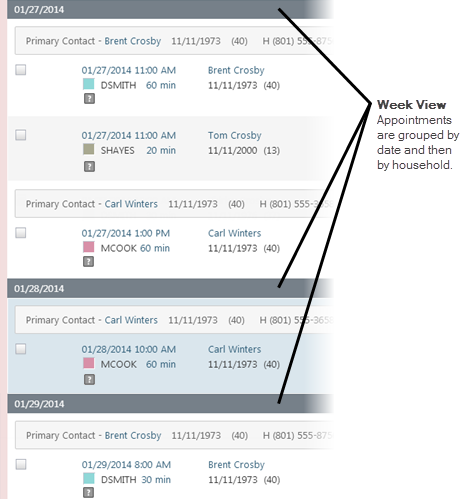Click question-mark icon under 01/28/2014 MCOOK appointment
This screenshot has width=462, height=499.
pos(89,379)
